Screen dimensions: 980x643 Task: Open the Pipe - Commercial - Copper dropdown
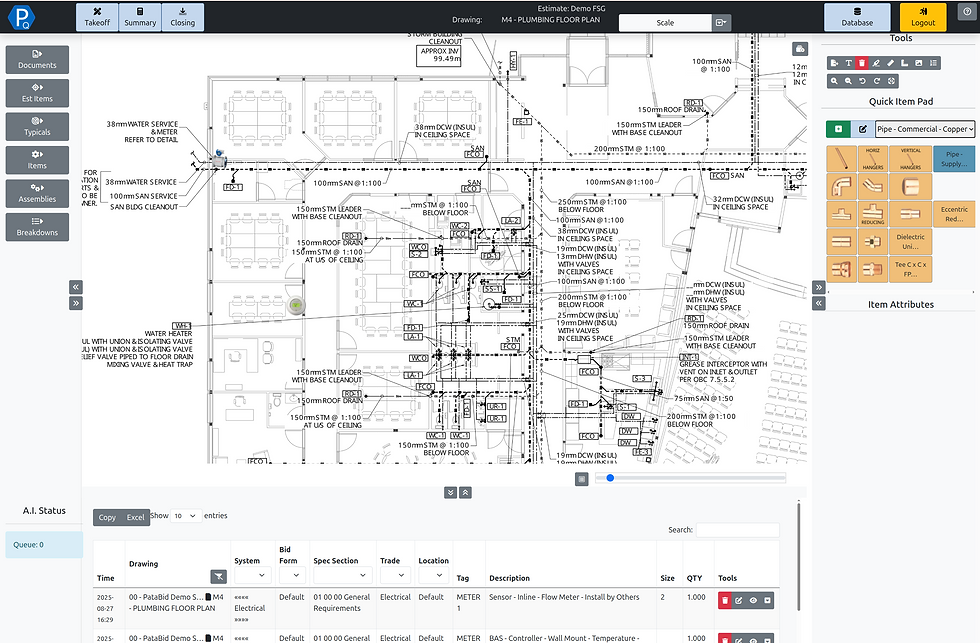coord(925,128)
